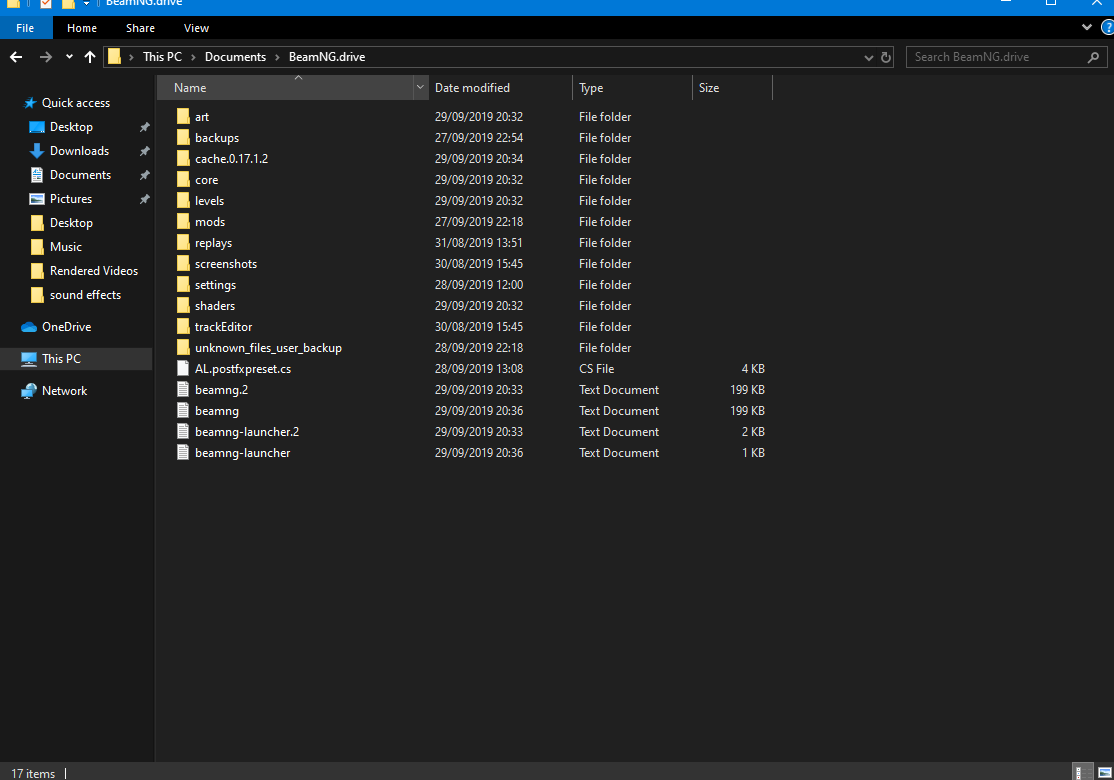Switch to the Share ribbon tab
The height and width of the screenshot is (780, 1114).
[x=140, y=28]
